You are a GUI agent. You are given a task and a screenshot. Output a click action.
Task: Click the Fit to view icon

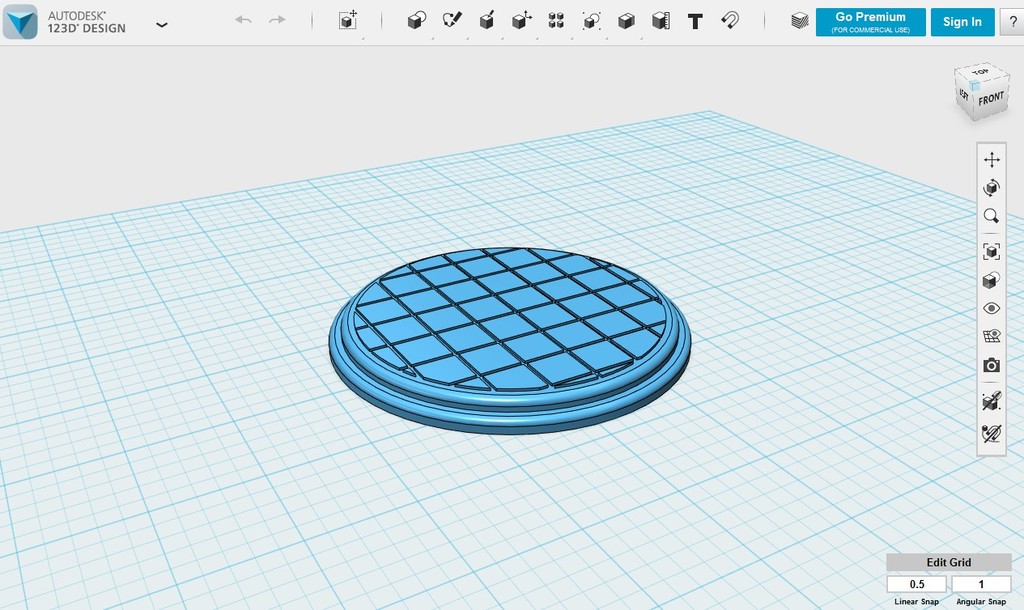(x=991, y=251)
